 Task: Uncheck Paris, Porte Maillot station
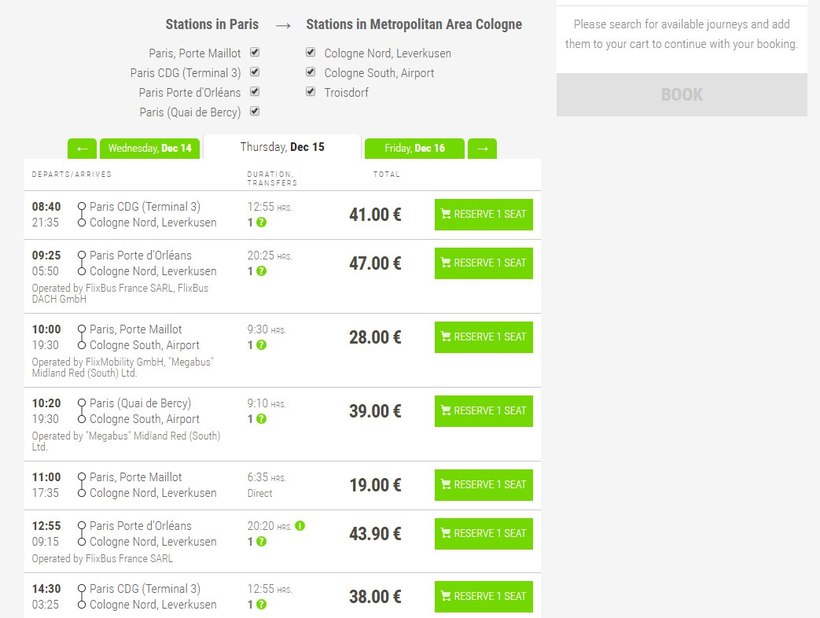tap(255, 52)
